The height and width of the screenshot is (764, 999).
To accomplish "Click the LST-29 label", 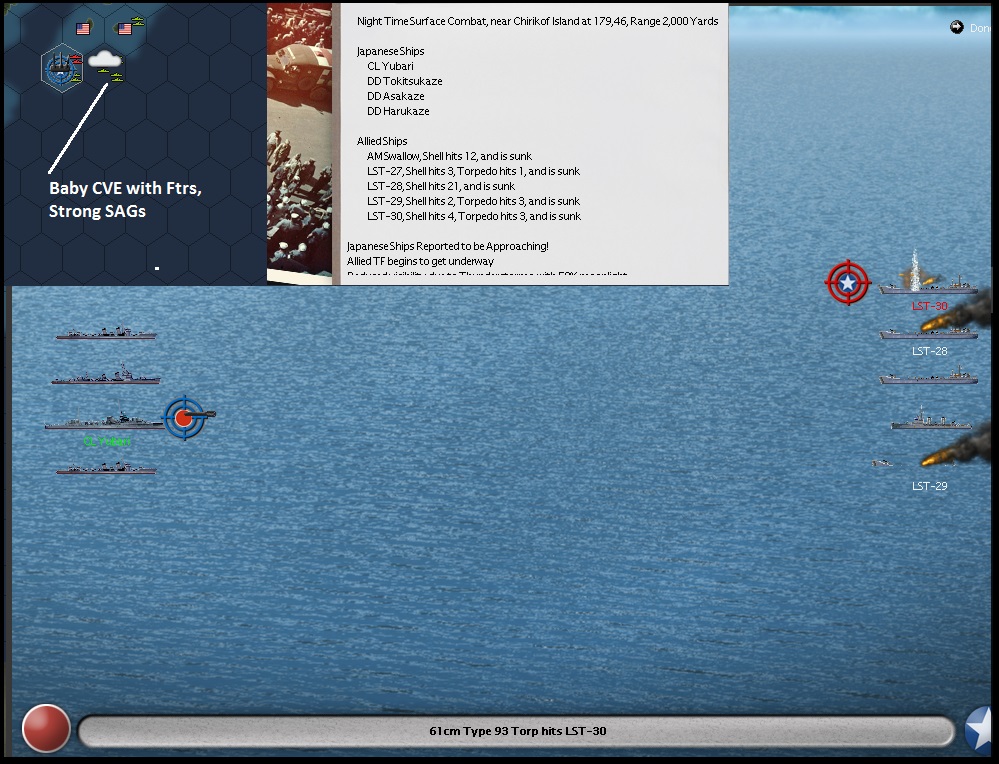I will click(x=930, y=486).
